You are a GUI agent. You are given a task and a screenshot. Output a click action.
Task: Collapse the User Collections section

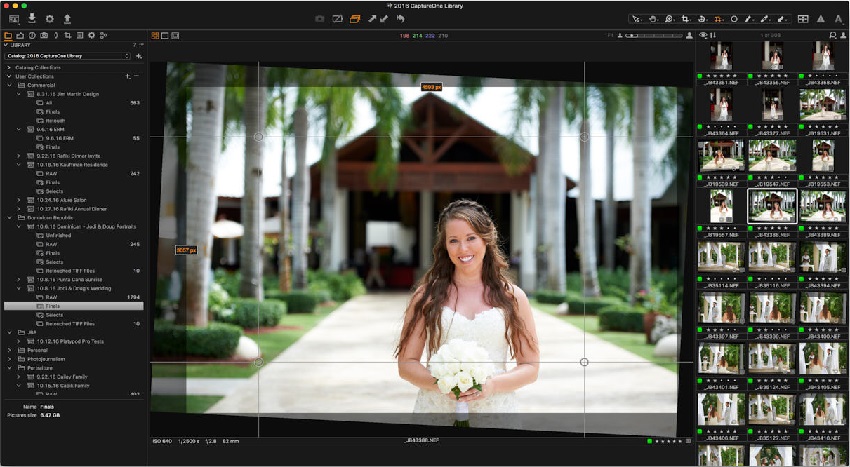[x=9, y=76]
